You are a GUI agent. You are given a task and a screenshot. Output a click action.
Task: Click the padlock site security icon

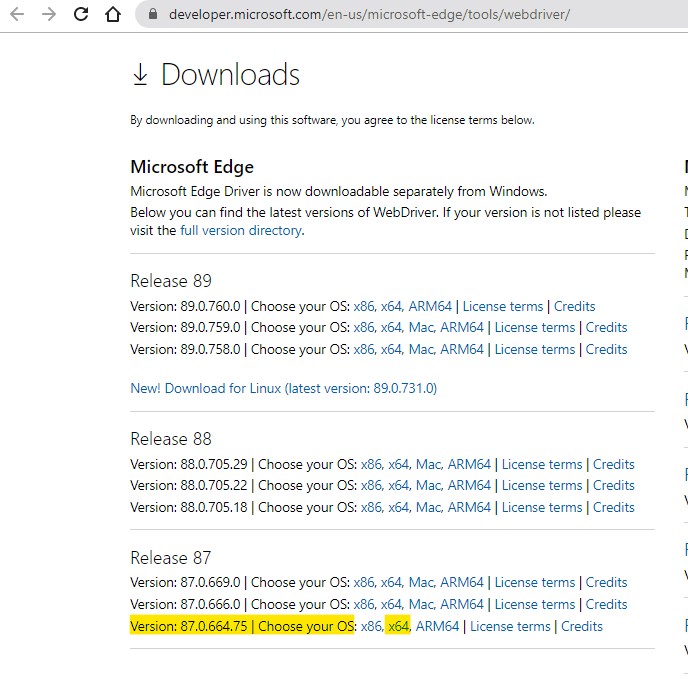click(153, 15)
